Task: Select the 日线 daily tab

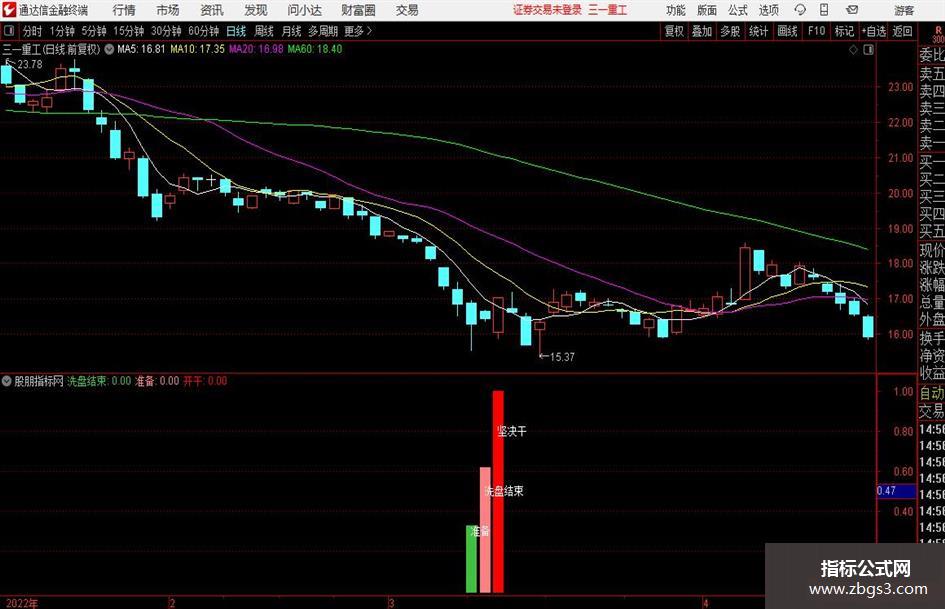Action: coord(236,31)
